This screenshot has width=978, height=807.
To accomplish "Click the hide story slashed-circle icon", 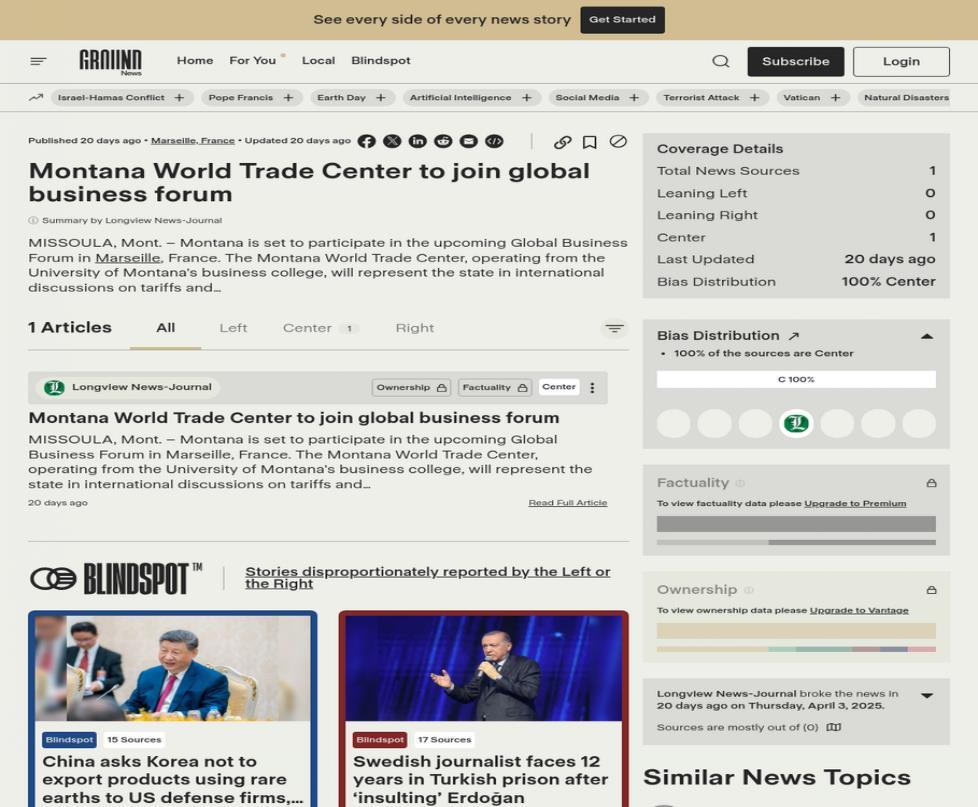I will pos(618,142).
